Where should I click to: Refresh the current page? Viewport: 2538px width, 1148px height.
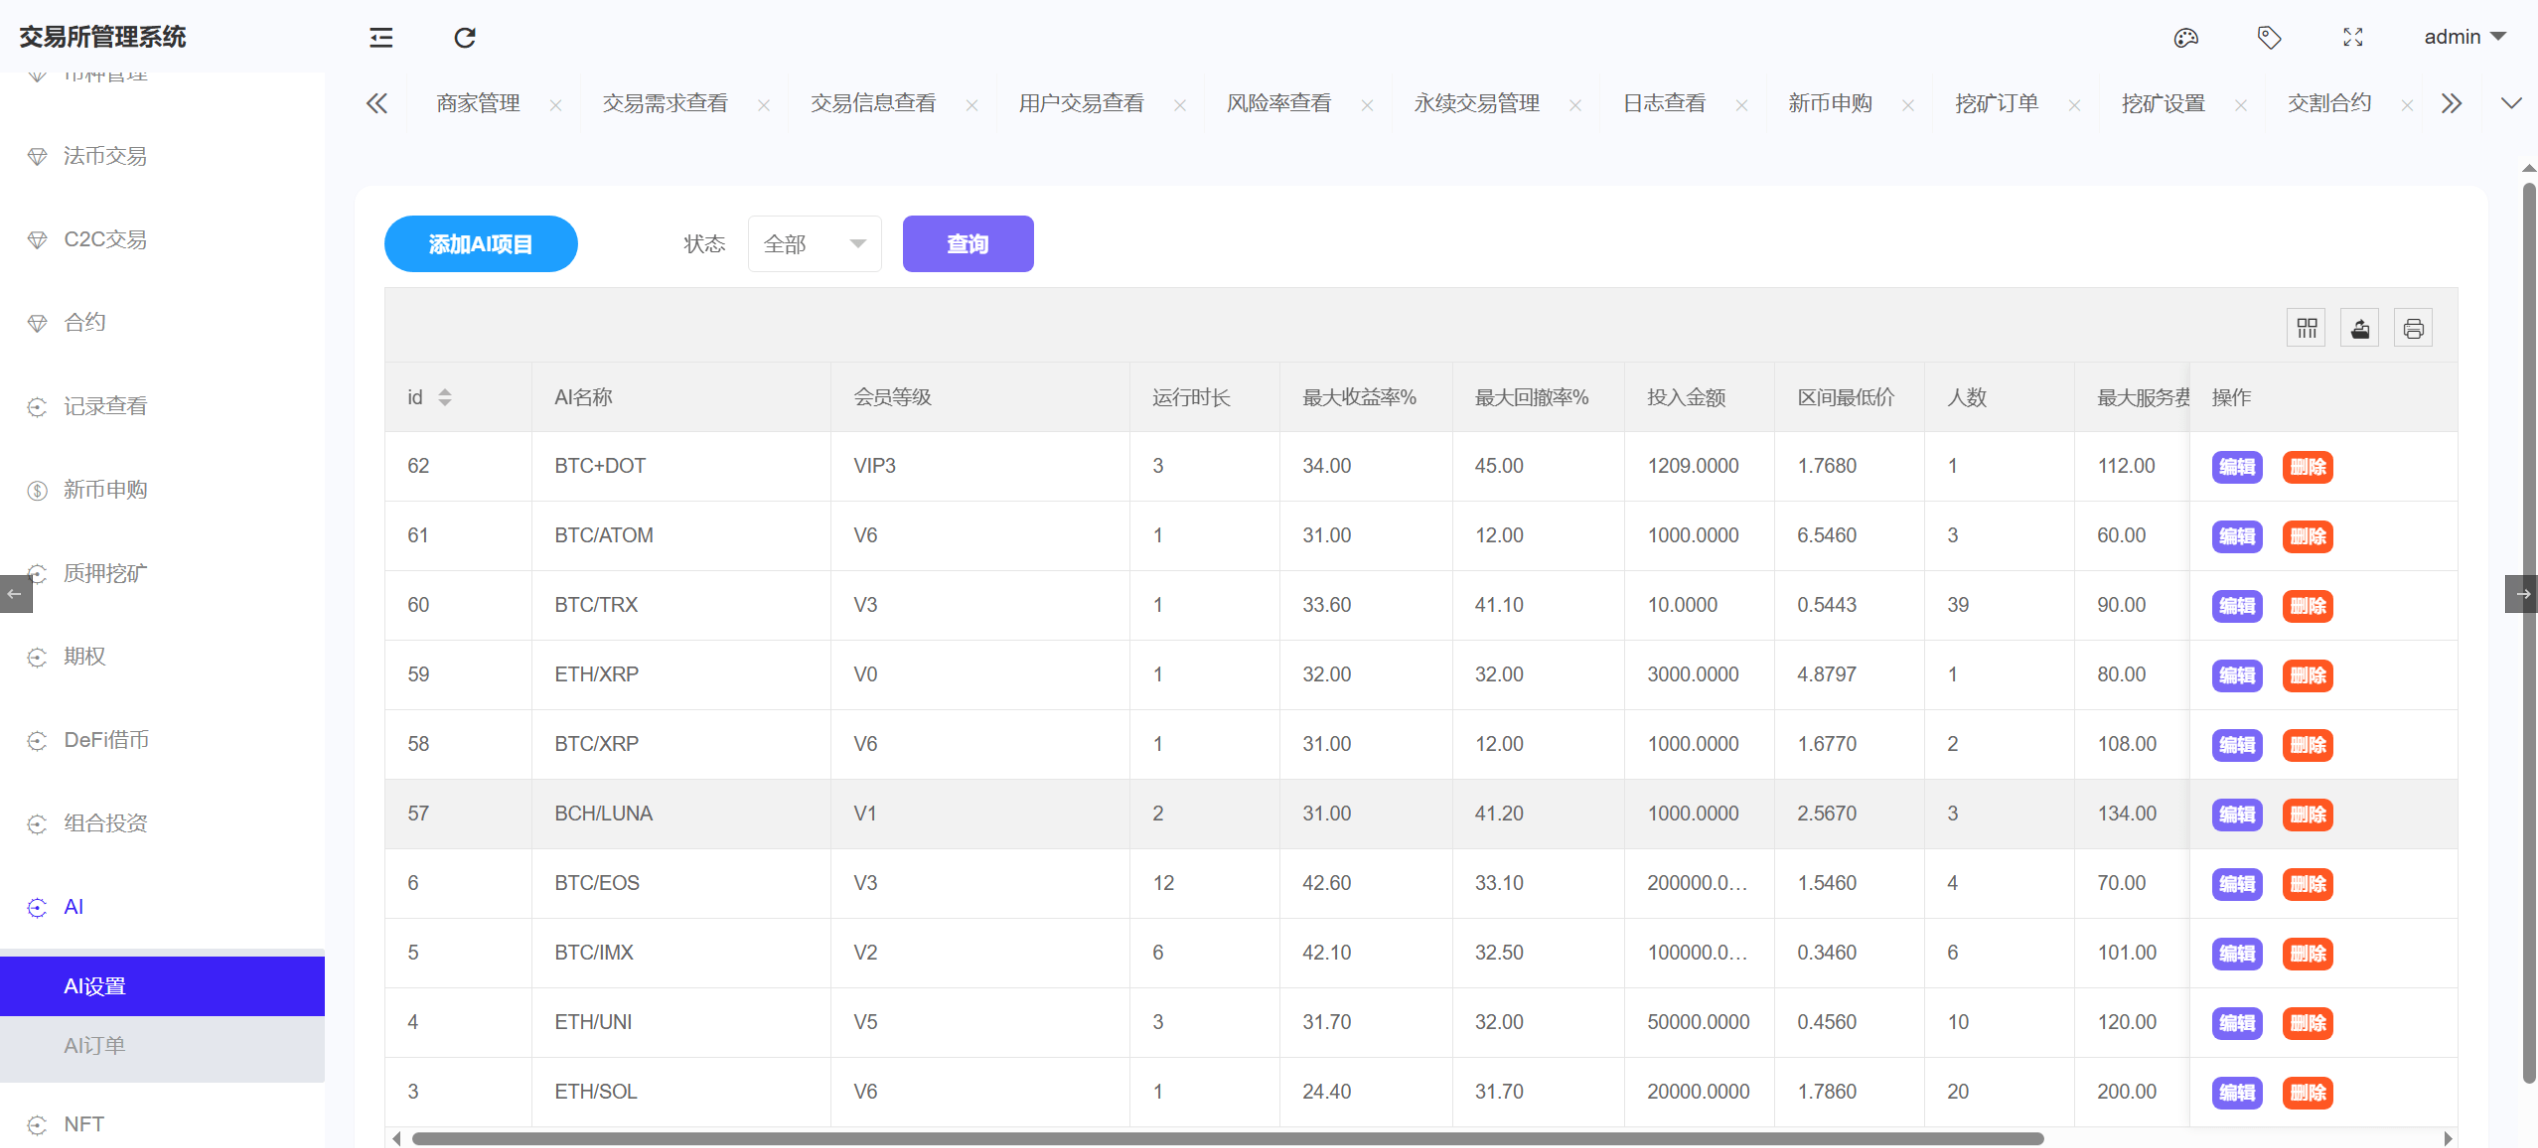464,37
